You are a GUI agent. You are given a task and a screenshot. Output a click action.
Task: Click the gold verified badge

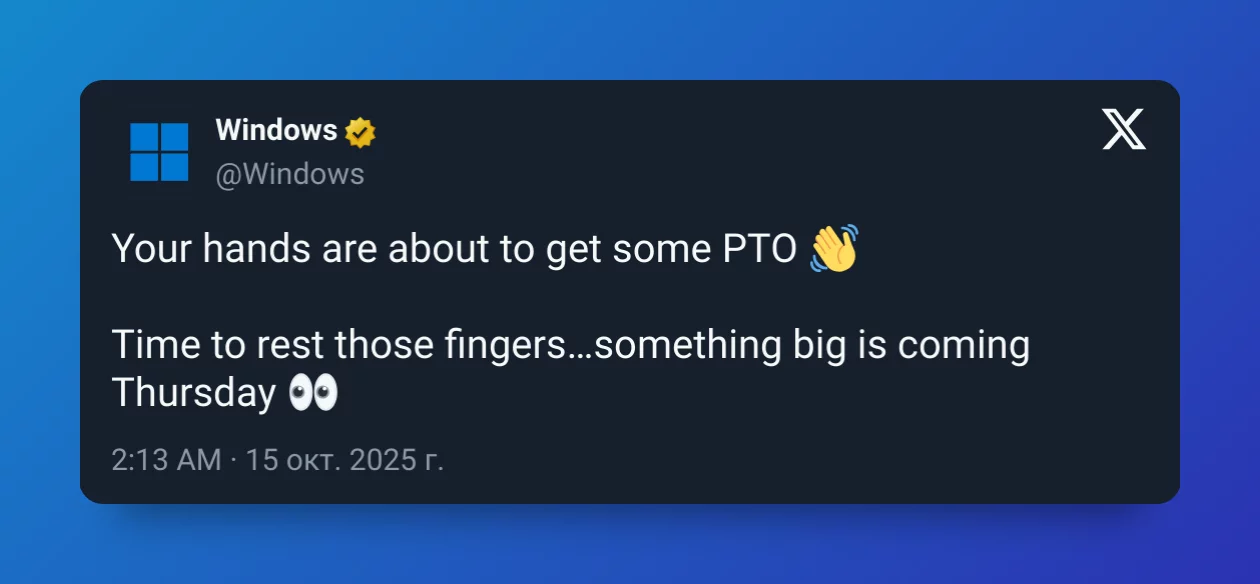click(360, 132)
